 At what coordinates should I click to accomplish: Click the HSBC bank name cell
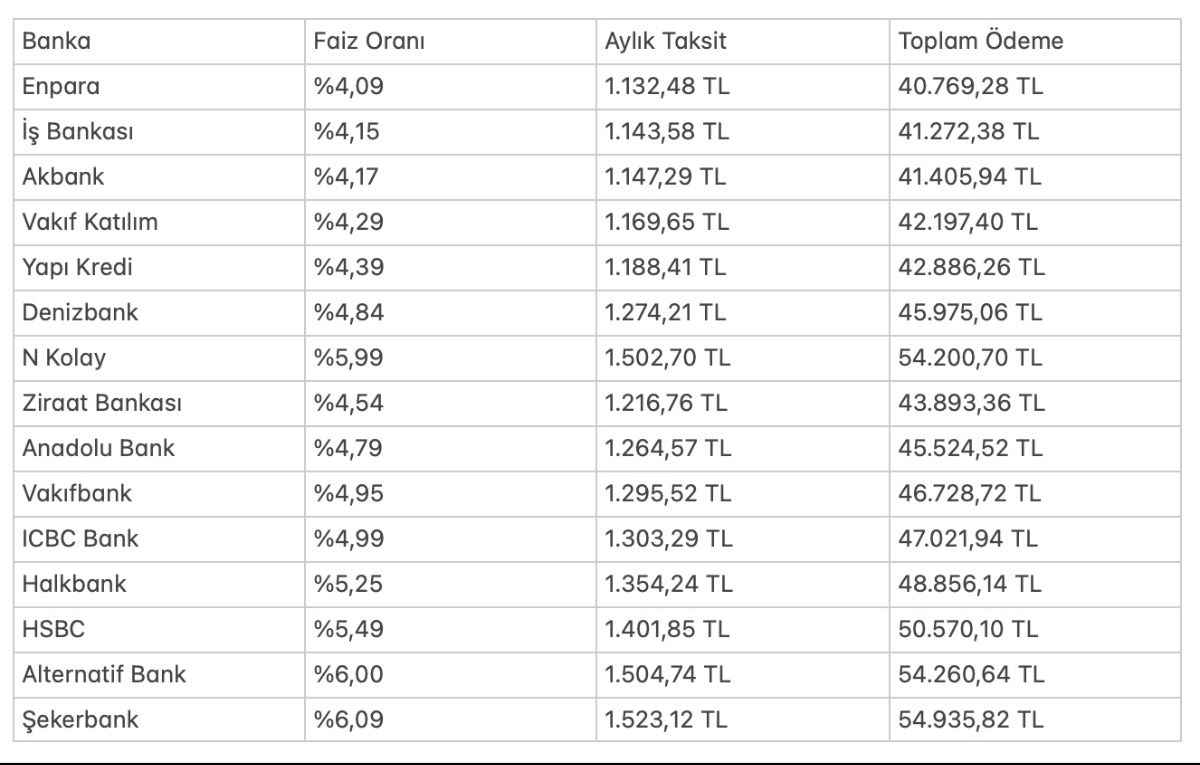click(x=51, y=629)
